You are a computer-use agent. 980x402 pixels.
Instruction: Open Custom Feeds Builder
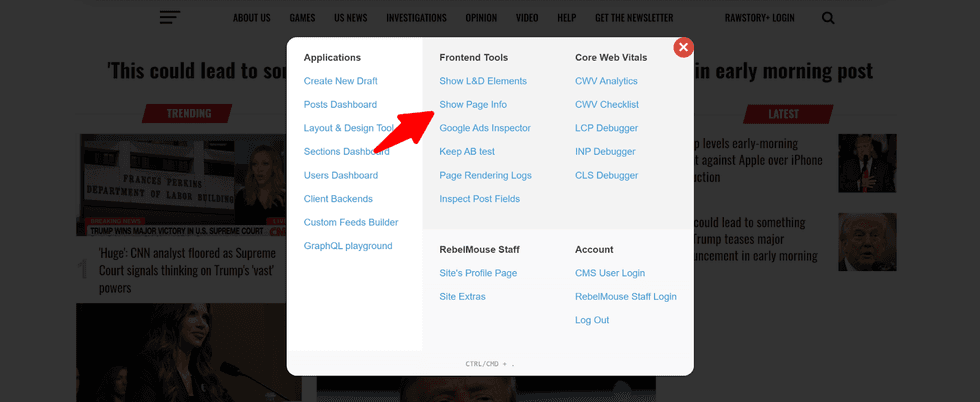(351, 222)
